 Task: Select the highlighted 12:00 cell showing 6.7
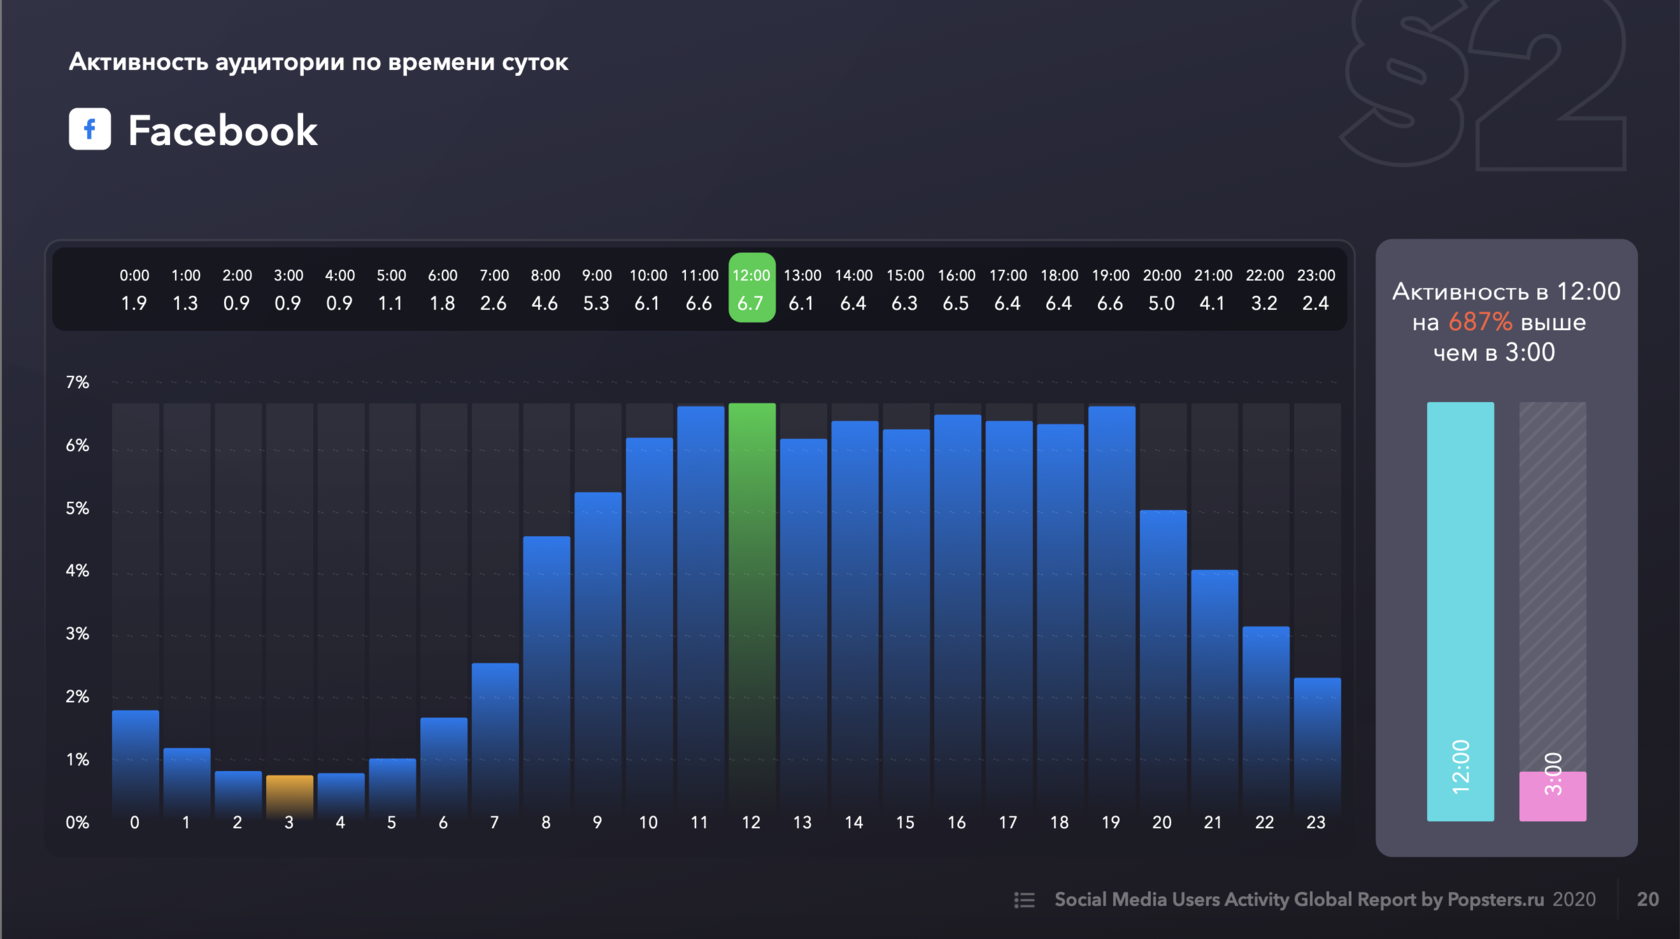tap(751, 288)
